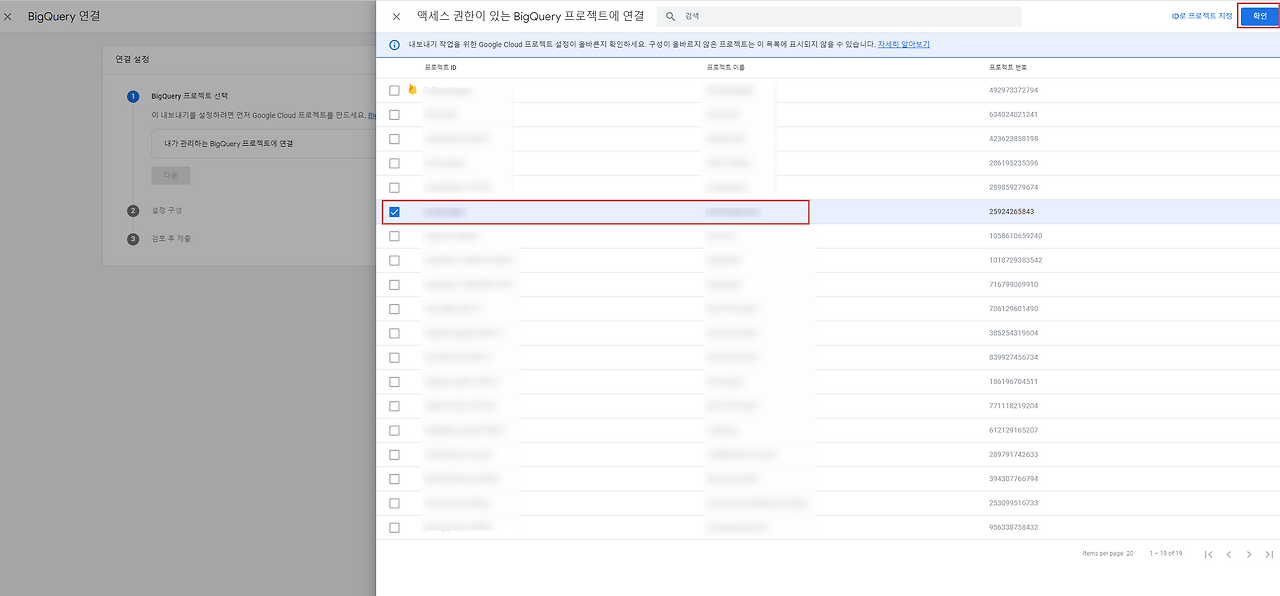1280x596 pixels.
Task: Check the box for project 716799069910
Action: pyautogui.click(x=394, y=284)
